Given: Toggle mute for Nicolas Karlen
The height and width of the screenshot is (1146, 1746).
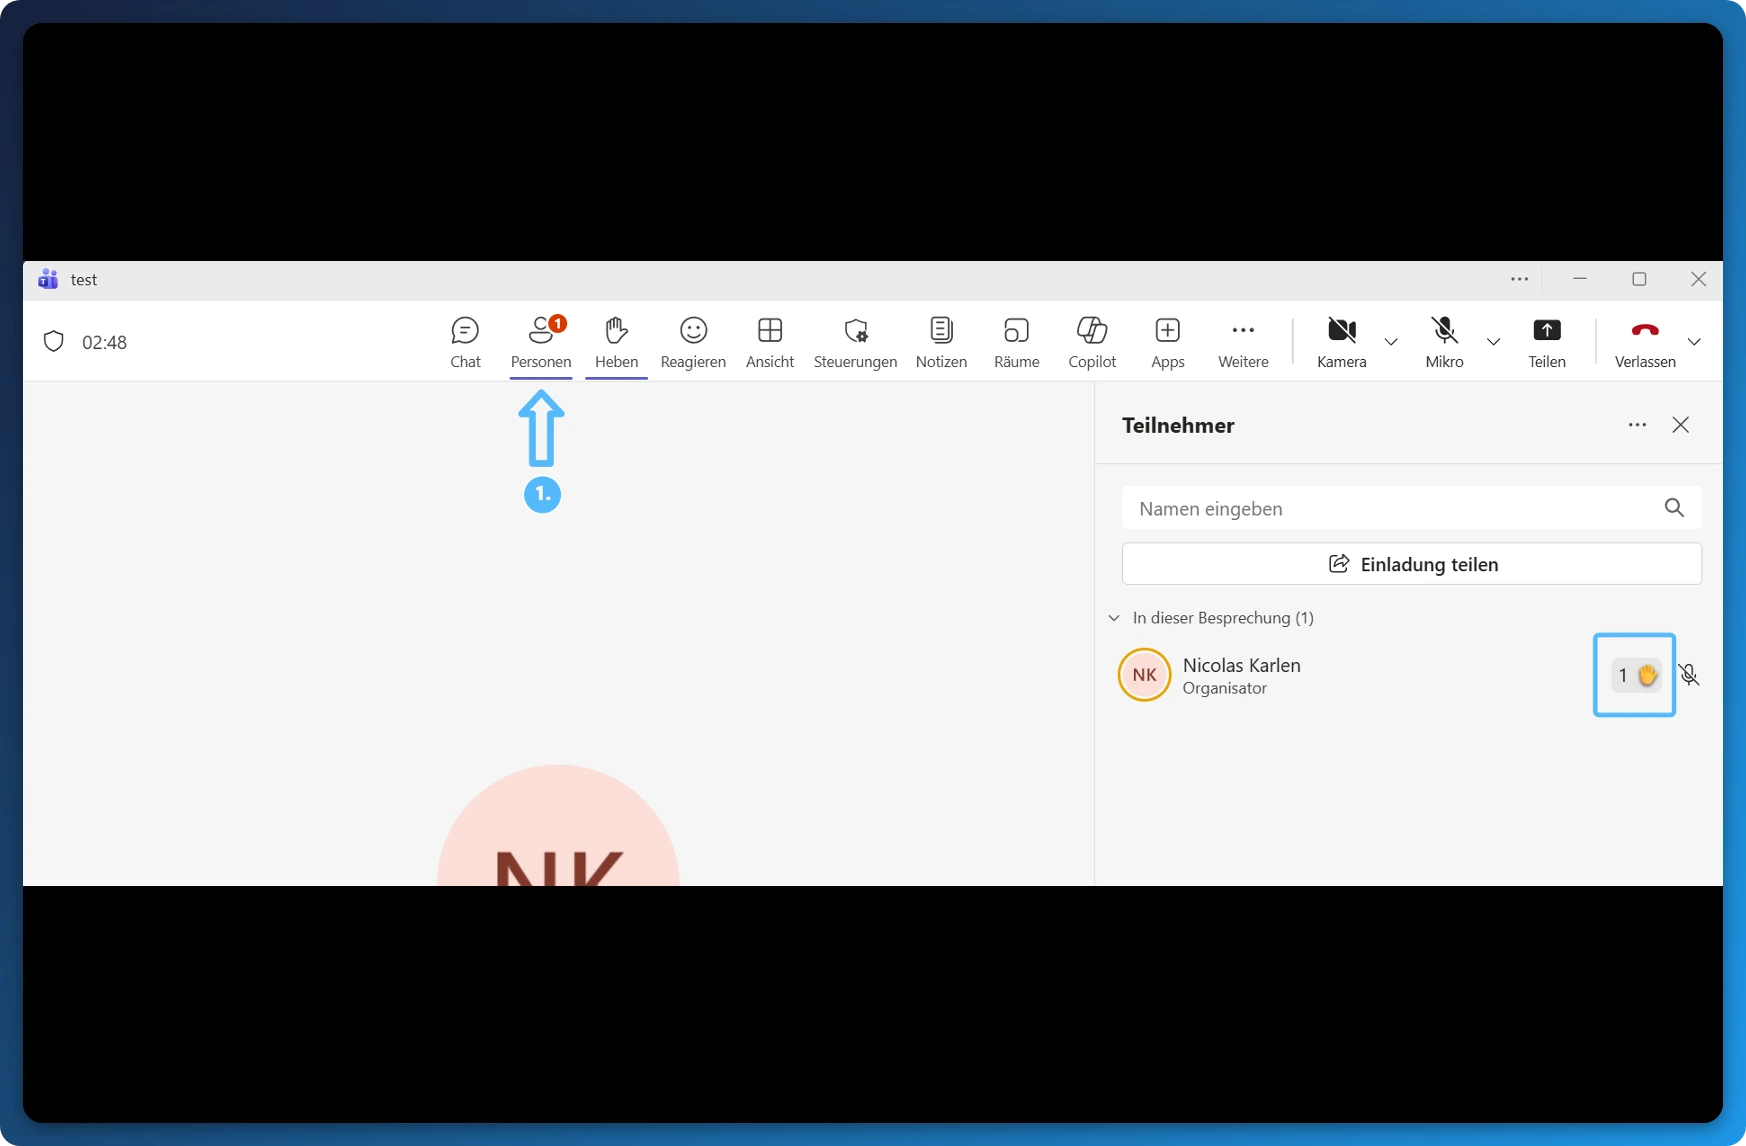Looking at the screenshot, I should 1688,675.
